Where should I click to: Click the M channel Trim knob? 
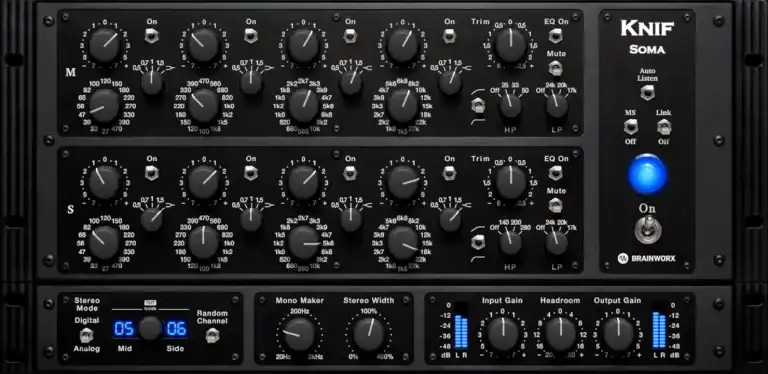(x=510, y=46)
